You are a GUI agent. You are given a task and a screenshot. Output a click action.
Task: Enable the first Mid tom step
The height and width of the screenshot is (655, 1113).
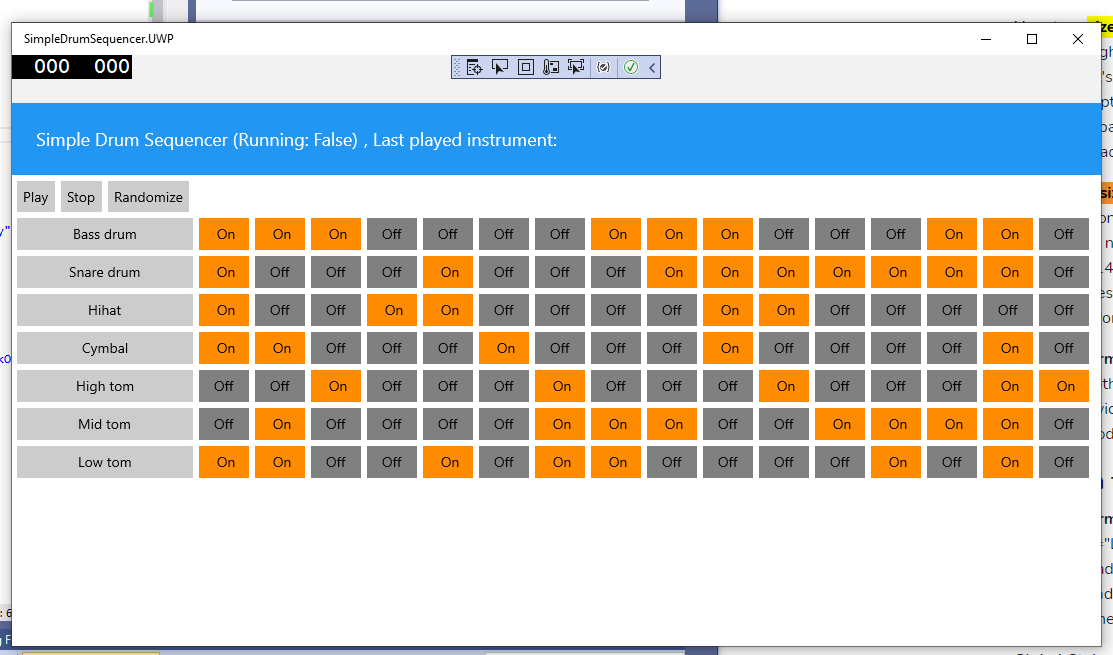click(224, 424)
